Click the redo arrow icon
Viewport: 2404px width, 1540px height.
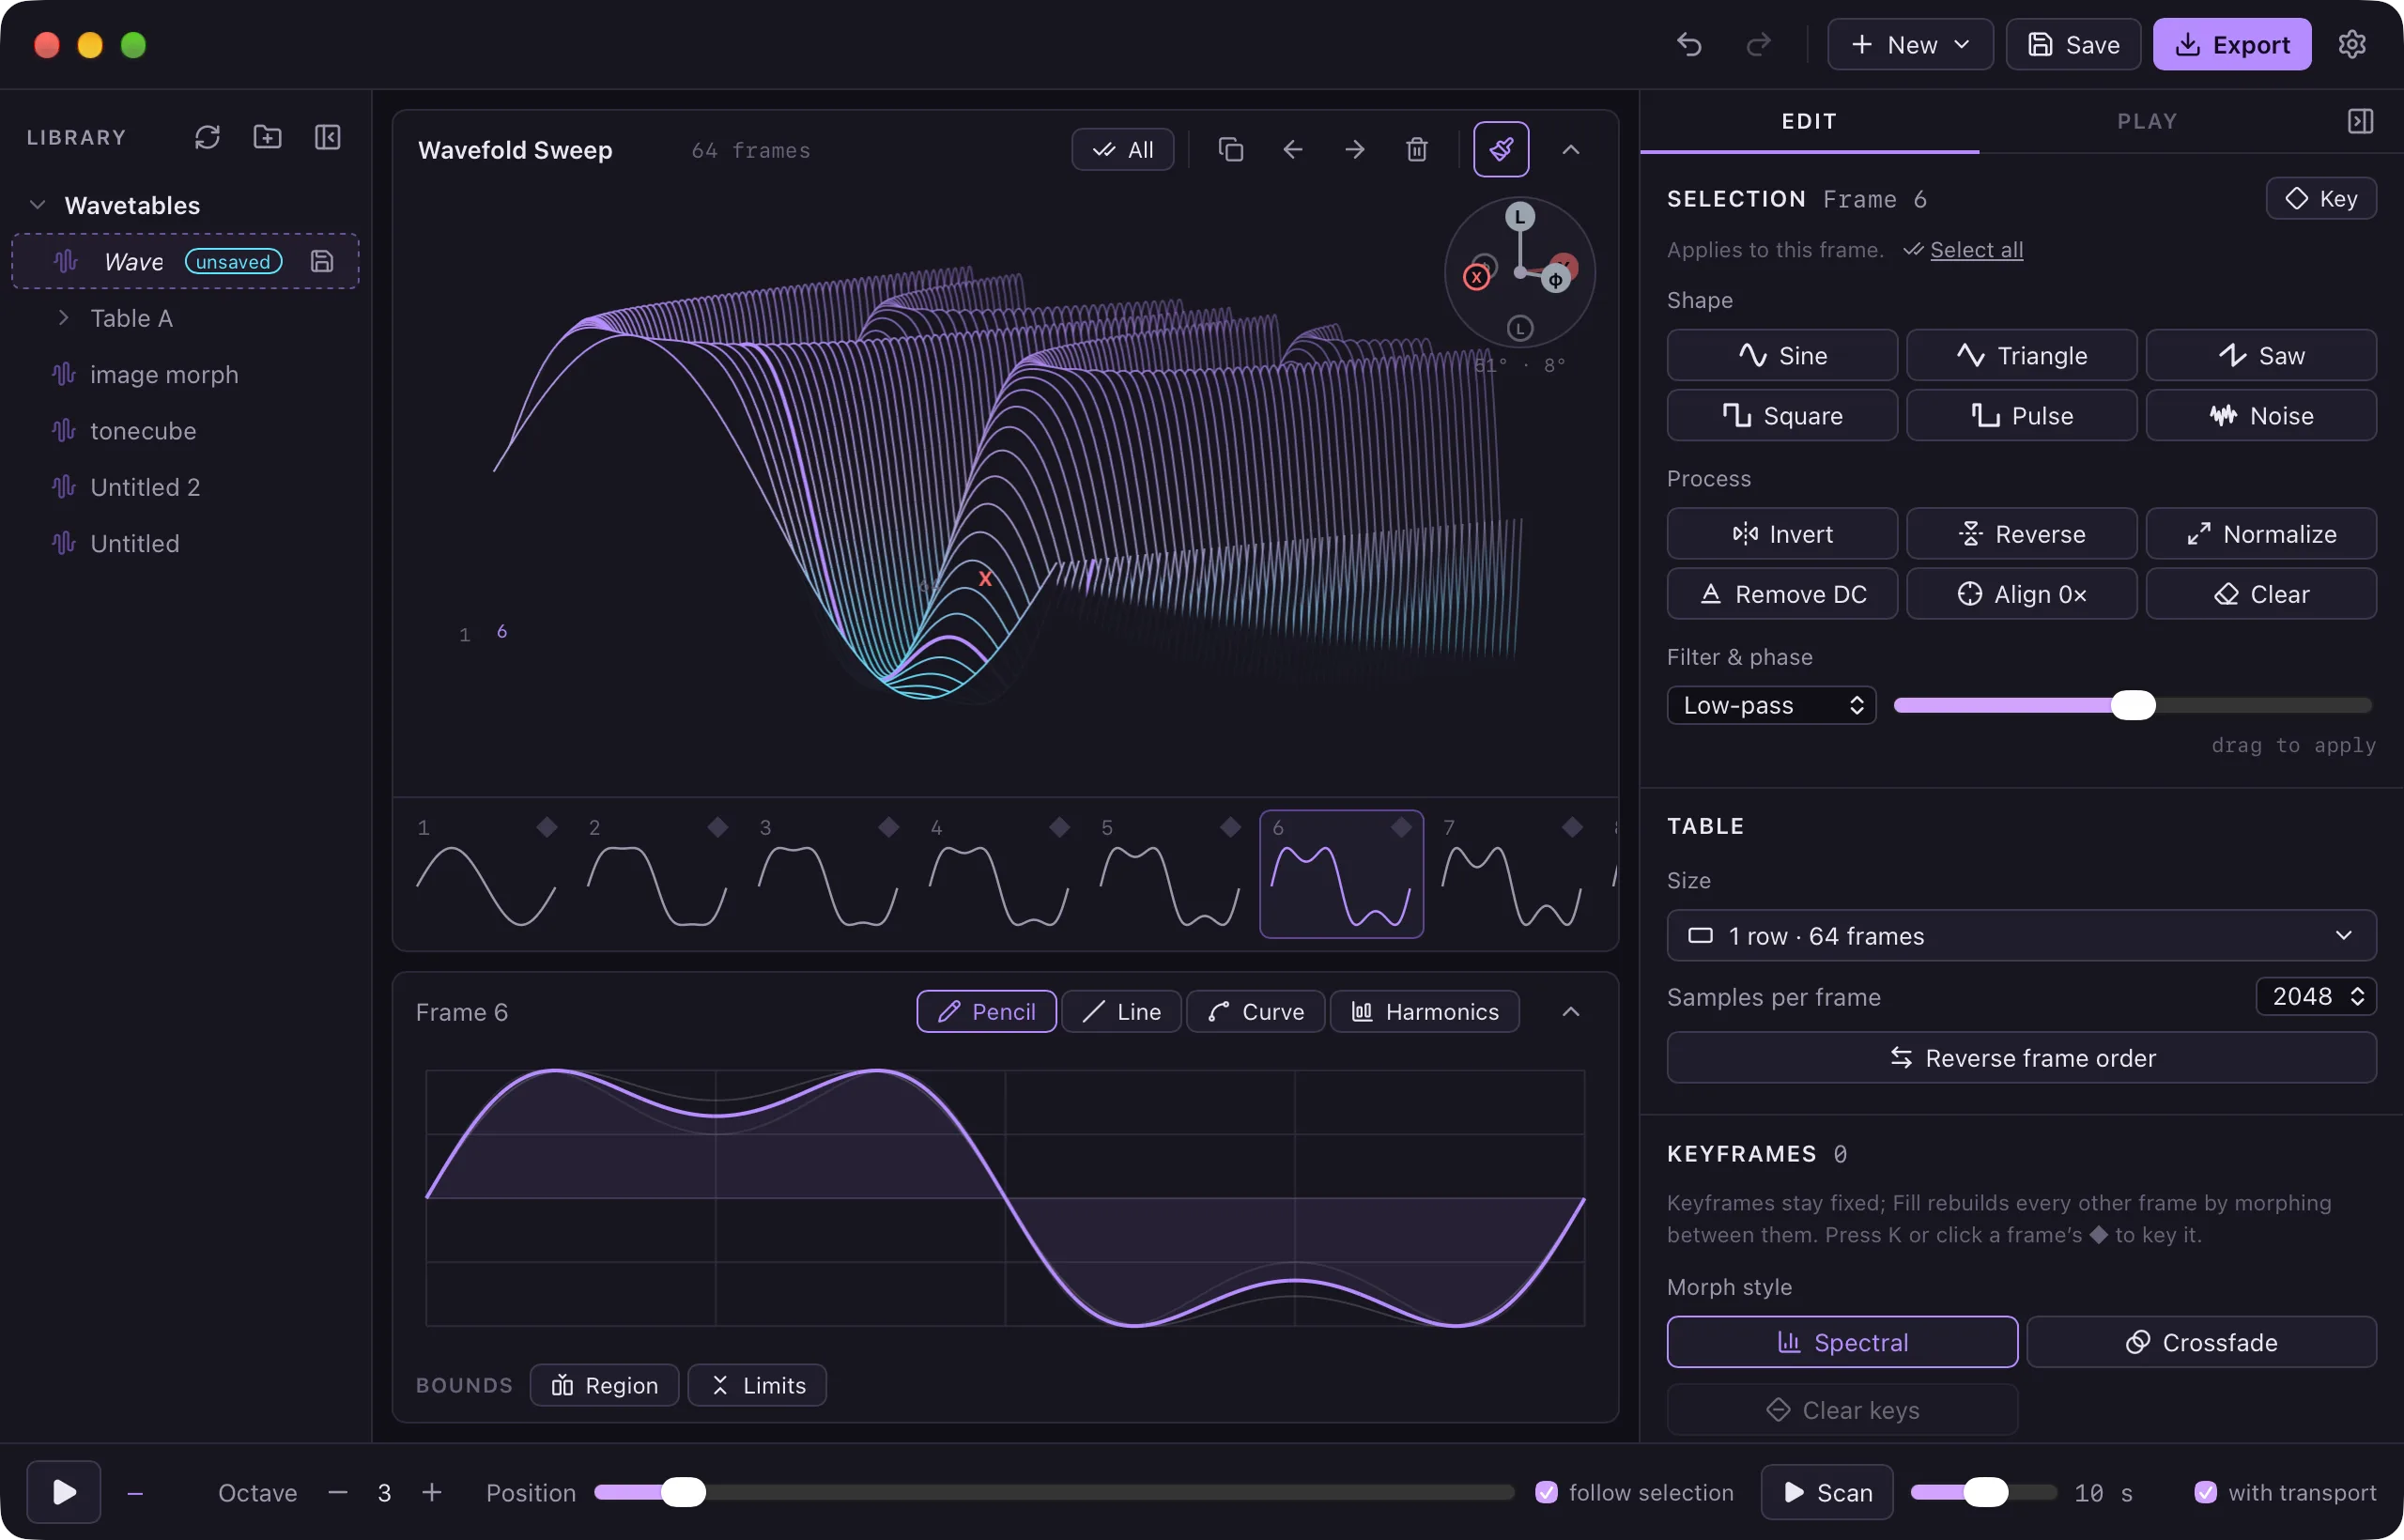[1758, 45]
